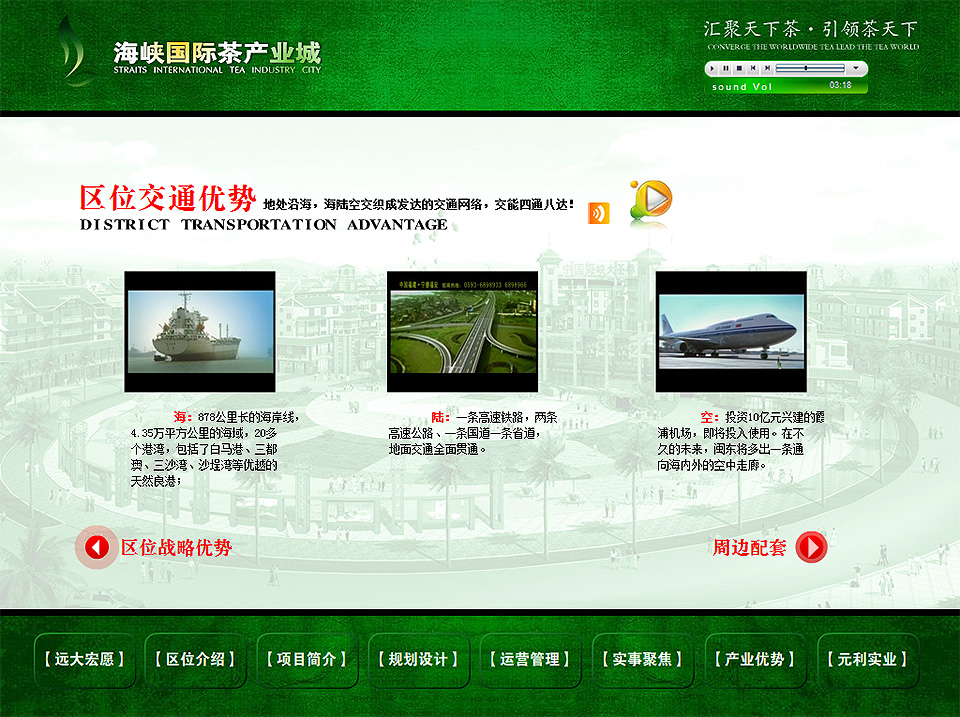Open the 区位介绍 menu item
This screenshot has width=960, height=717.
coord(196,660)
